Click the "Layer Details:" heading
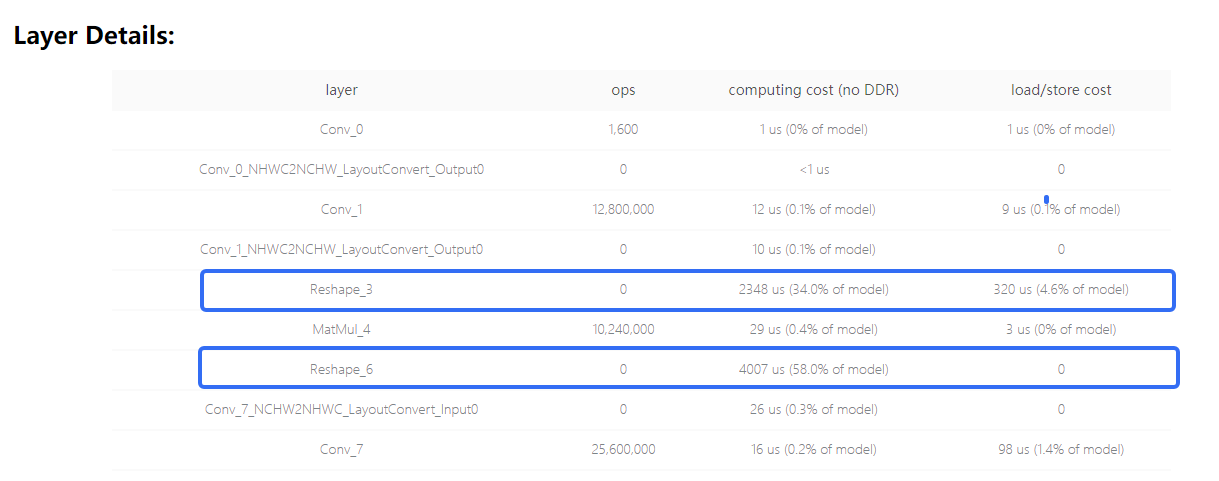1219x481 pixels. [94, 36]
